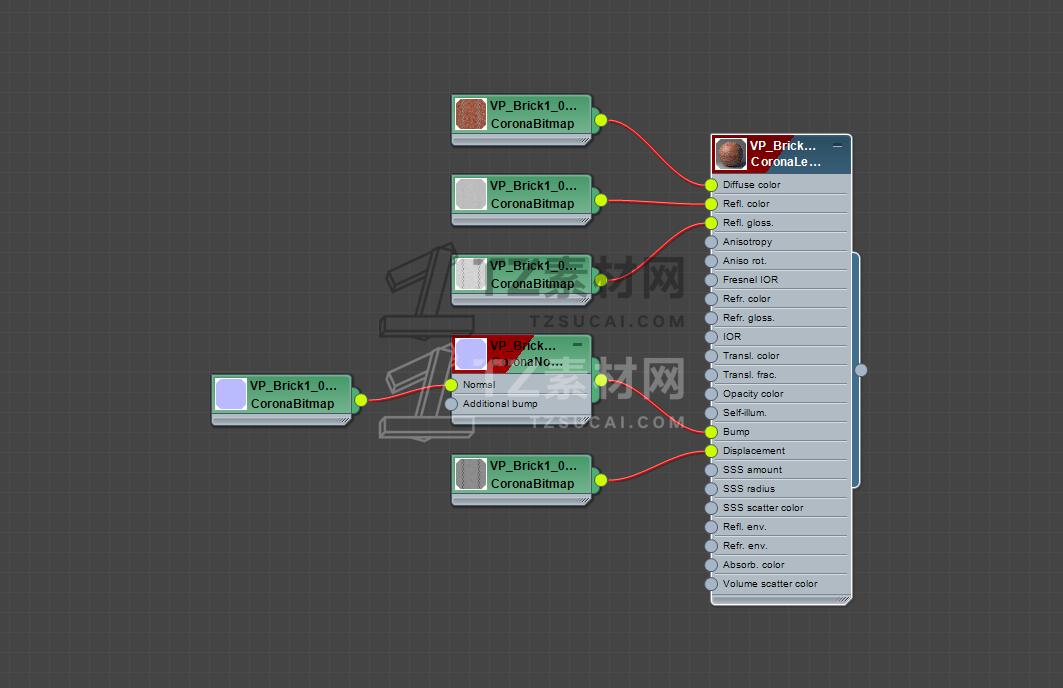The height and width of the screenshot is (688, 1063).
Task: Click the Refl. color input socket
Action: [711, 204]
